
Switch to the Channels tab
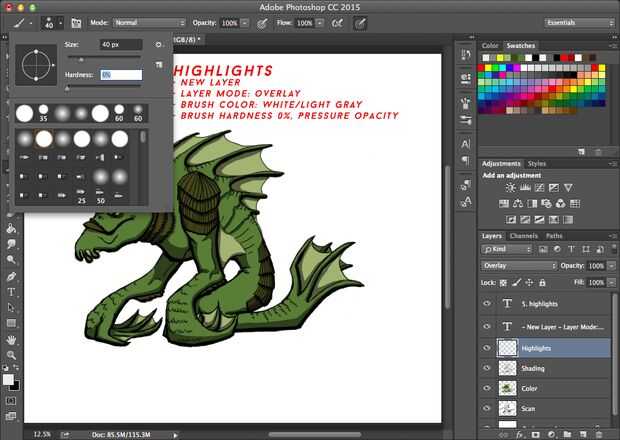(524, 236)
